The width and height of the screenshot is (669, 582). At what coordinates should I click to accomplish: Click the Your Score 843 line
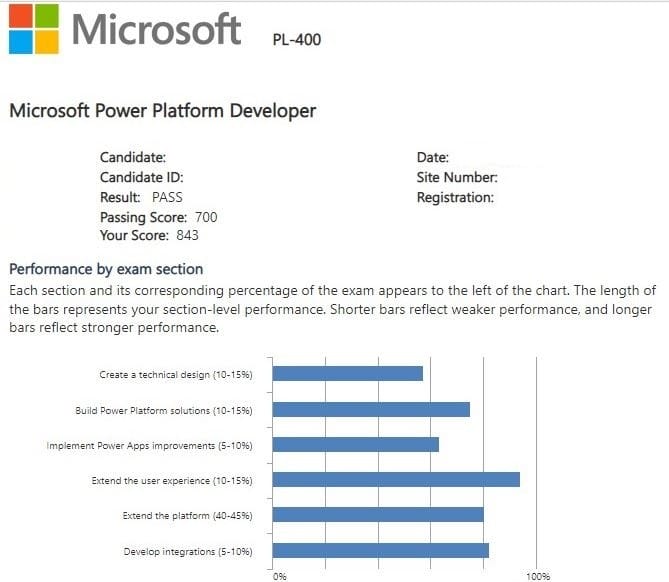pyautogui.click(x=149, y=236)
